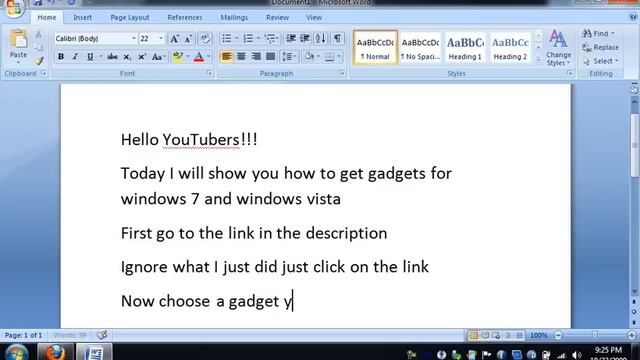Screen dimensions: 640x360
Task: Grow font size with the large A
Action: (174, 39)
